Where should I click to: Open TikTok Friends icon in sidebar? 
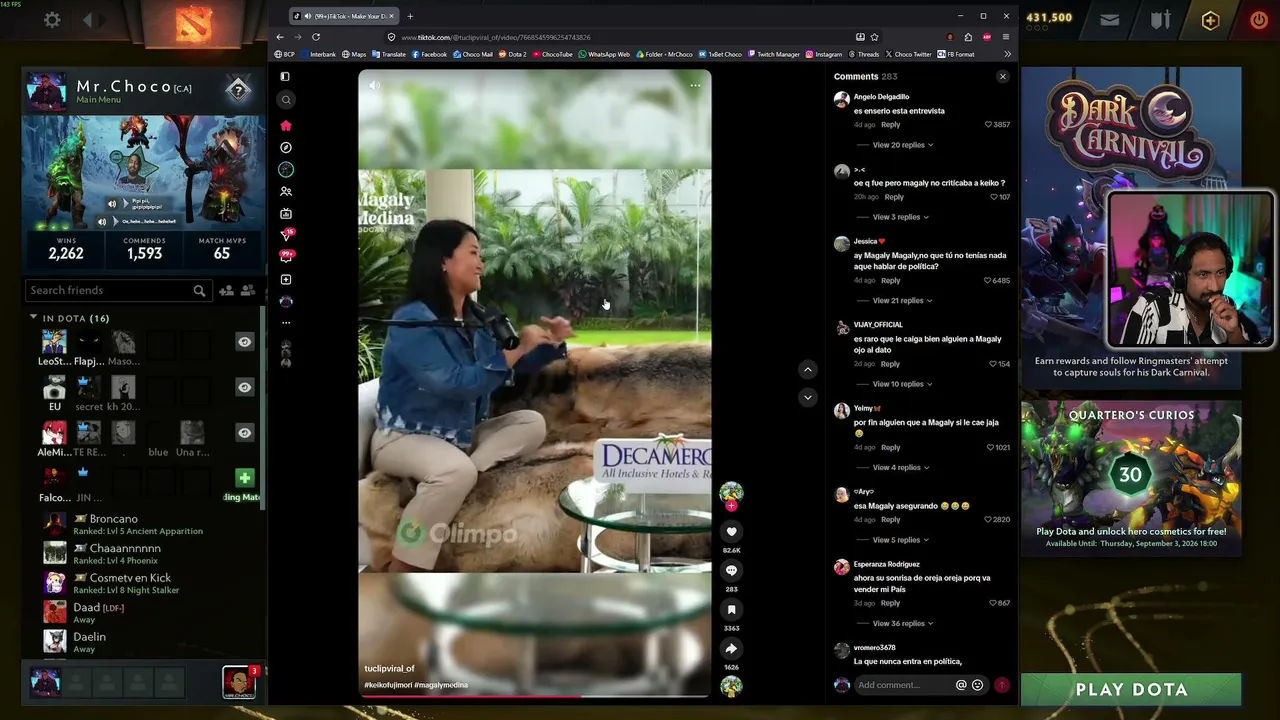(x=286, y=191)
